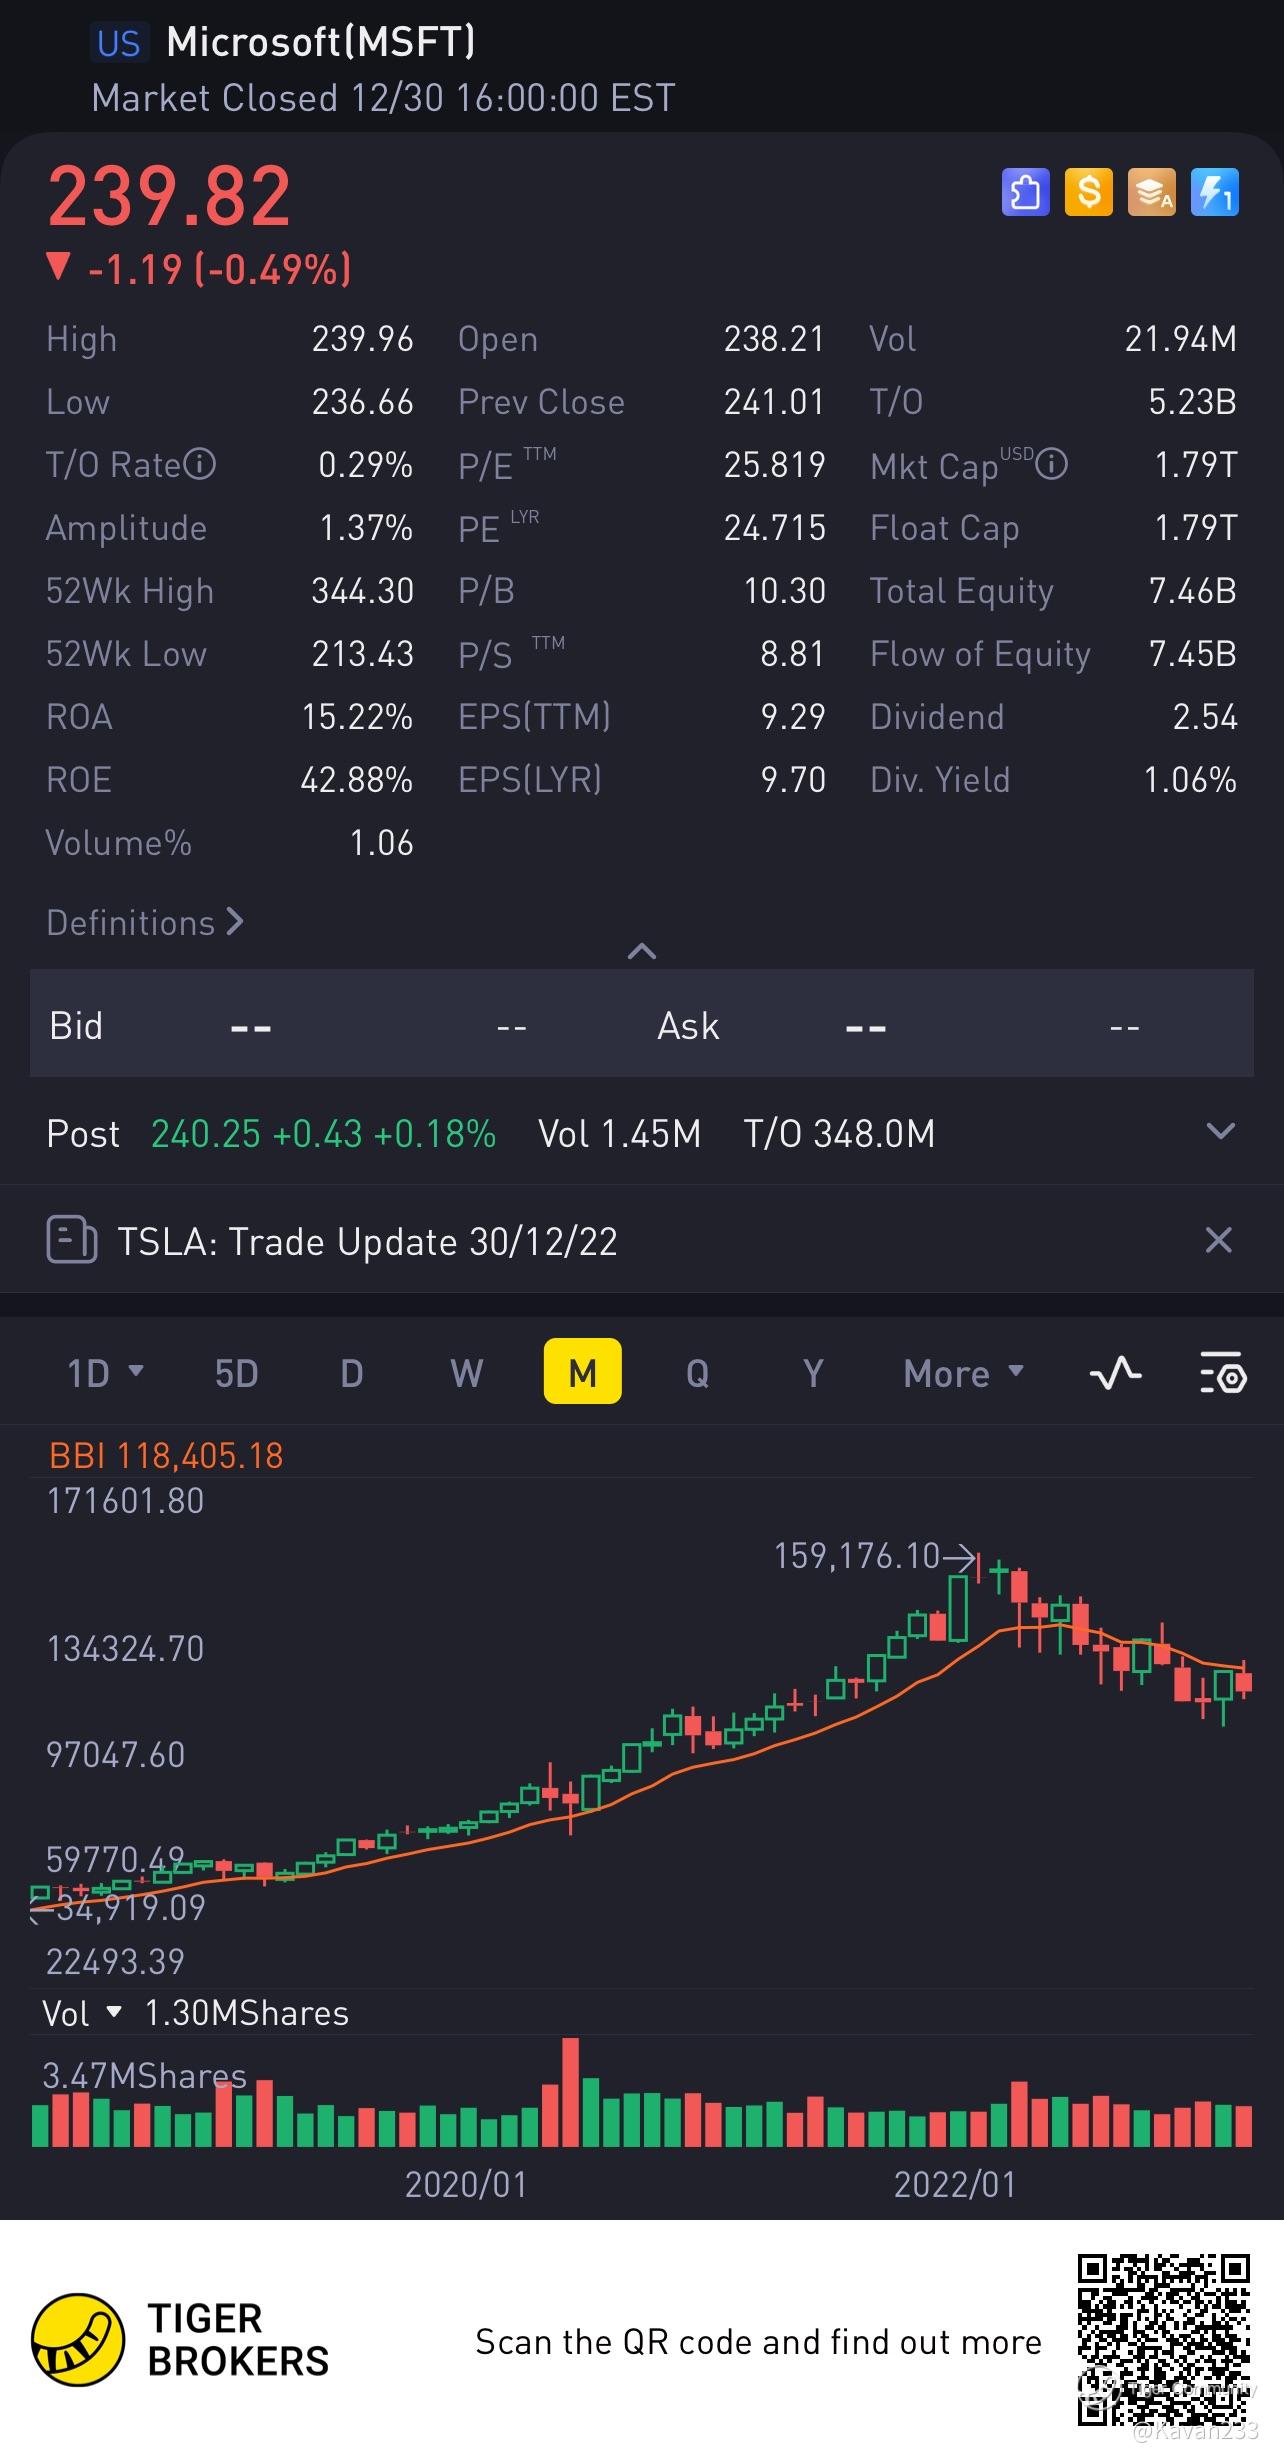The width and height of the screenshot is (1284, 2460).
Task: Tap the blue lightning bolt icon
Action: 1215,192
